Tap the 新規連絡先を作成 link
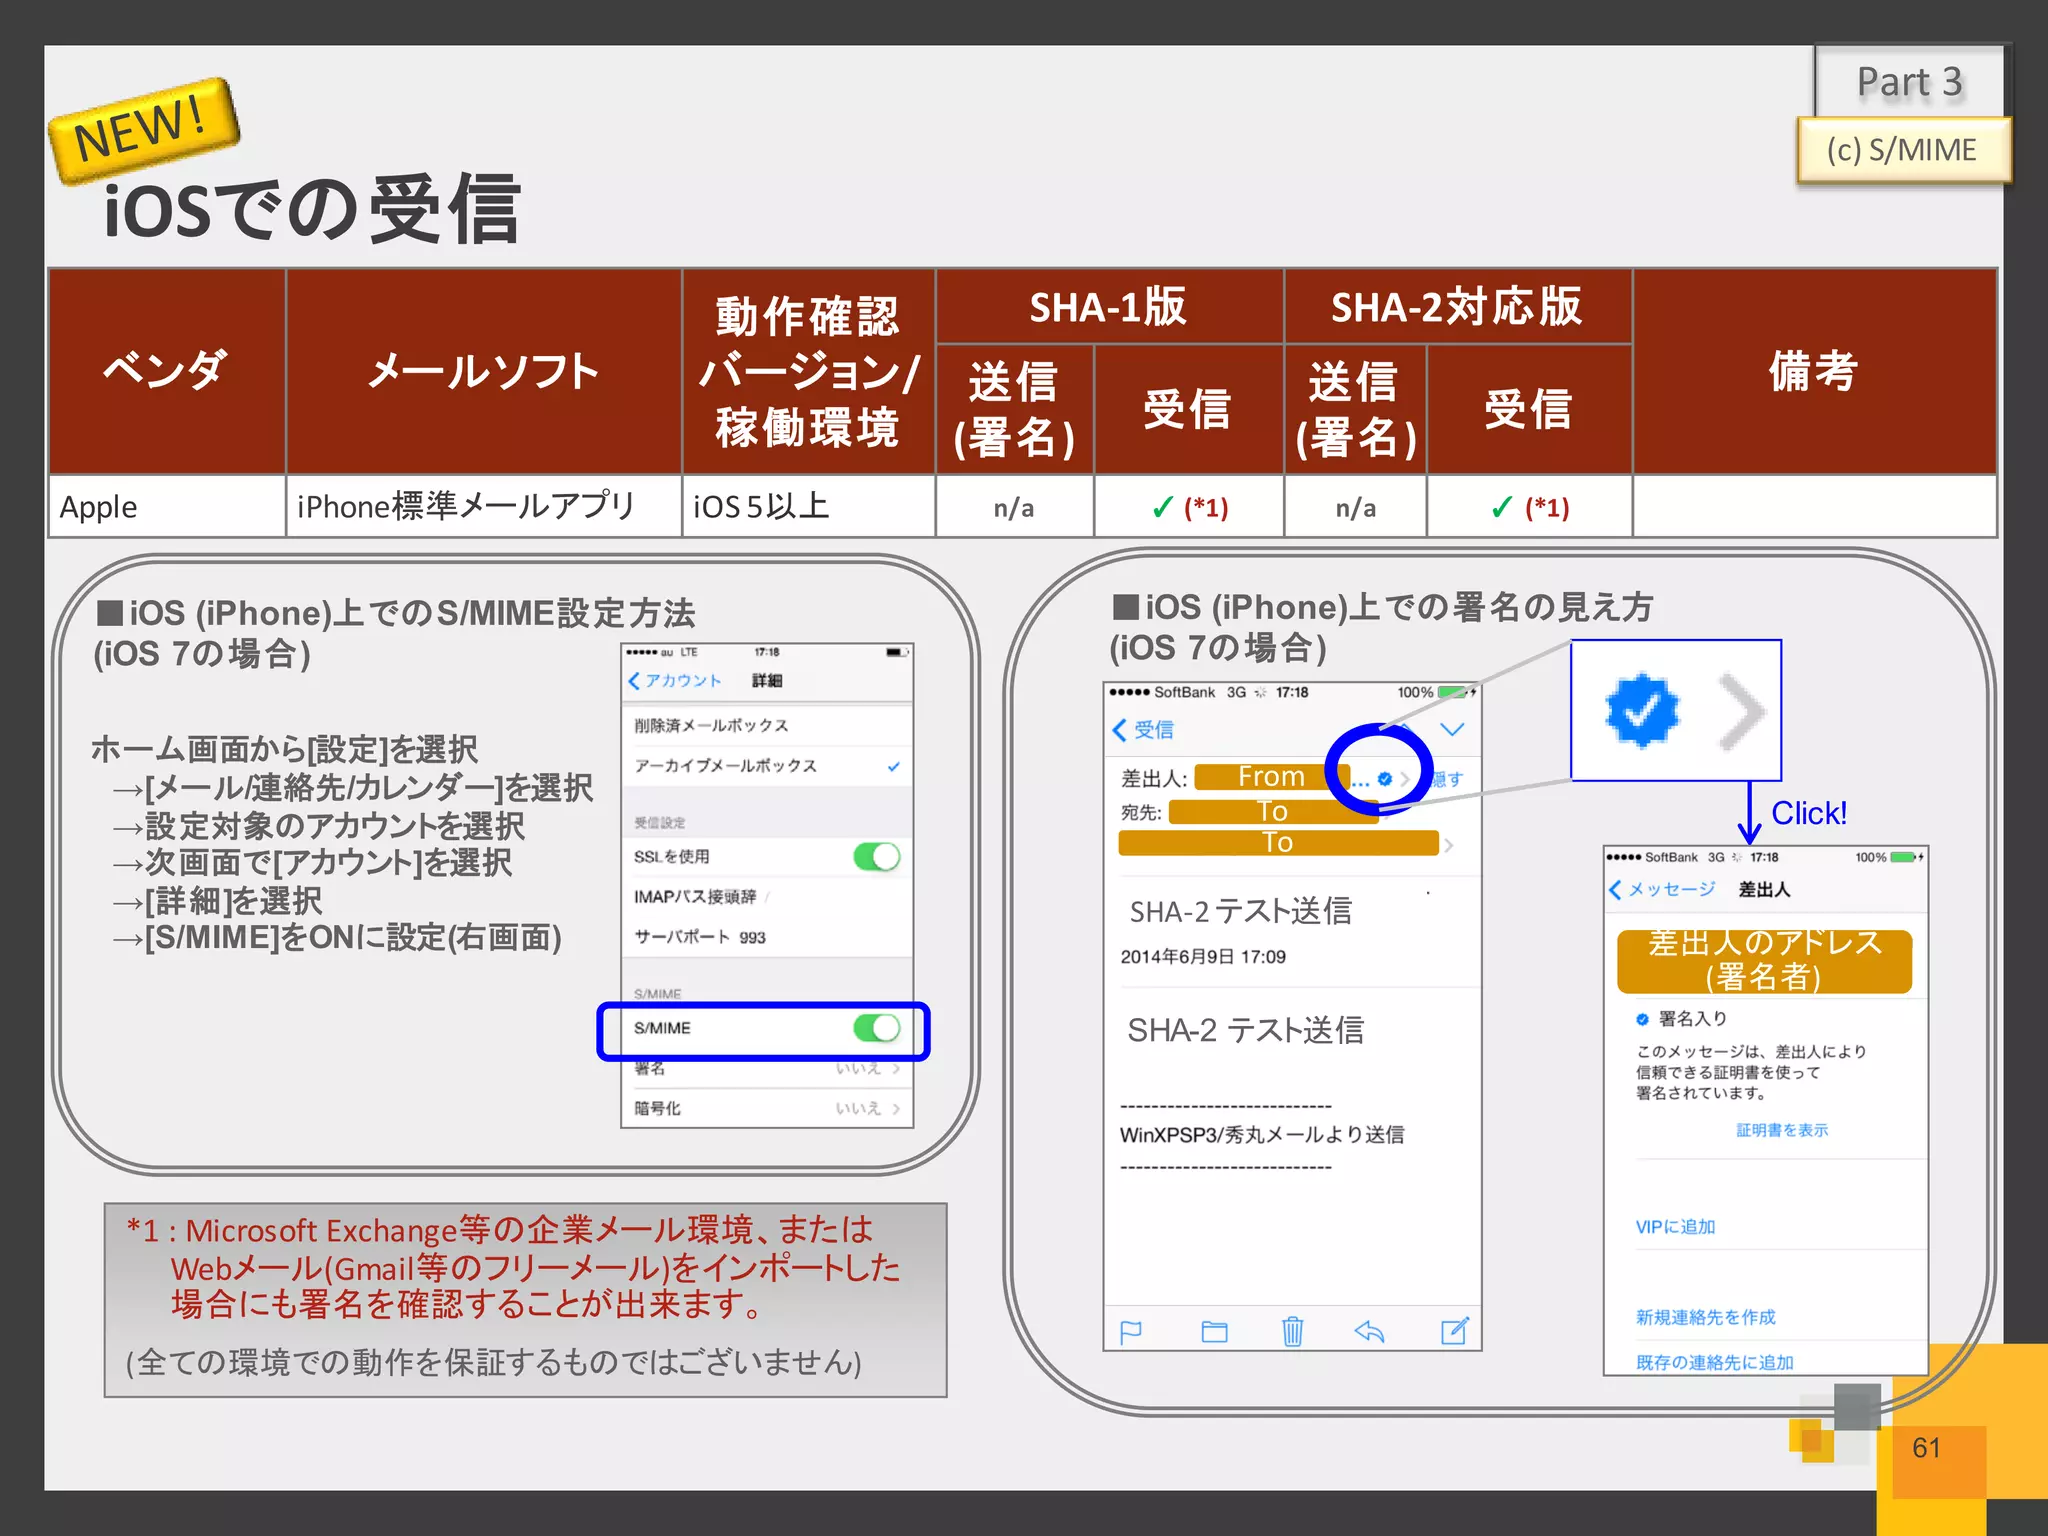 tap(1706, 1317)
